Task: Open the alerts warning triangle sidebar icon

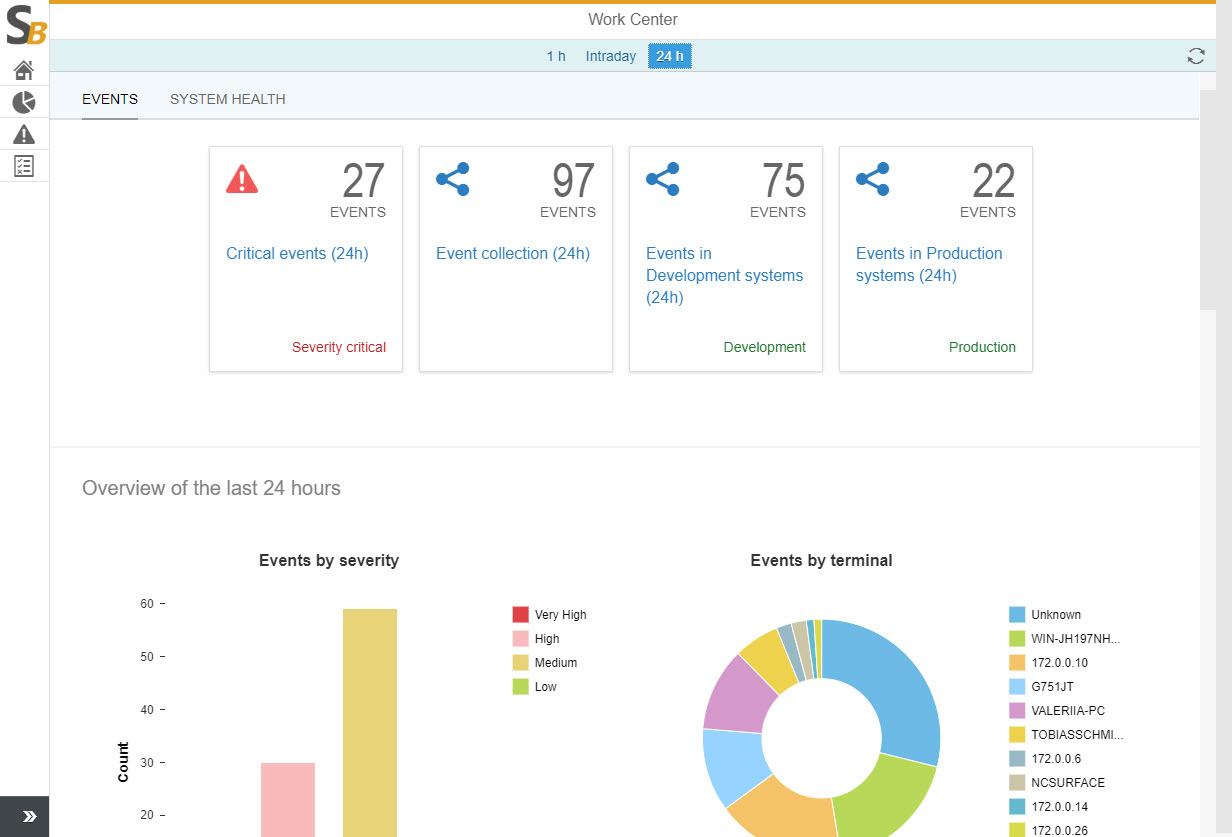Action: (24, 134)
